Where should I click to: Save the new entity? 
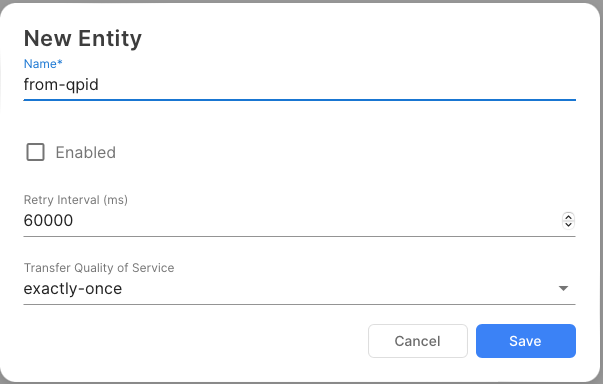click(x=526, y=341)
